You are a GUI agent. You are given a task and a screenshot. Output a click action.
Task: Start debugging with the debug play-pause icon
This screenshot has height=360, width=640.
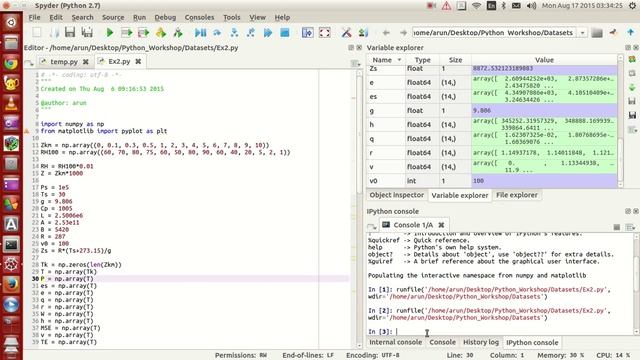(x=200, y=32)
